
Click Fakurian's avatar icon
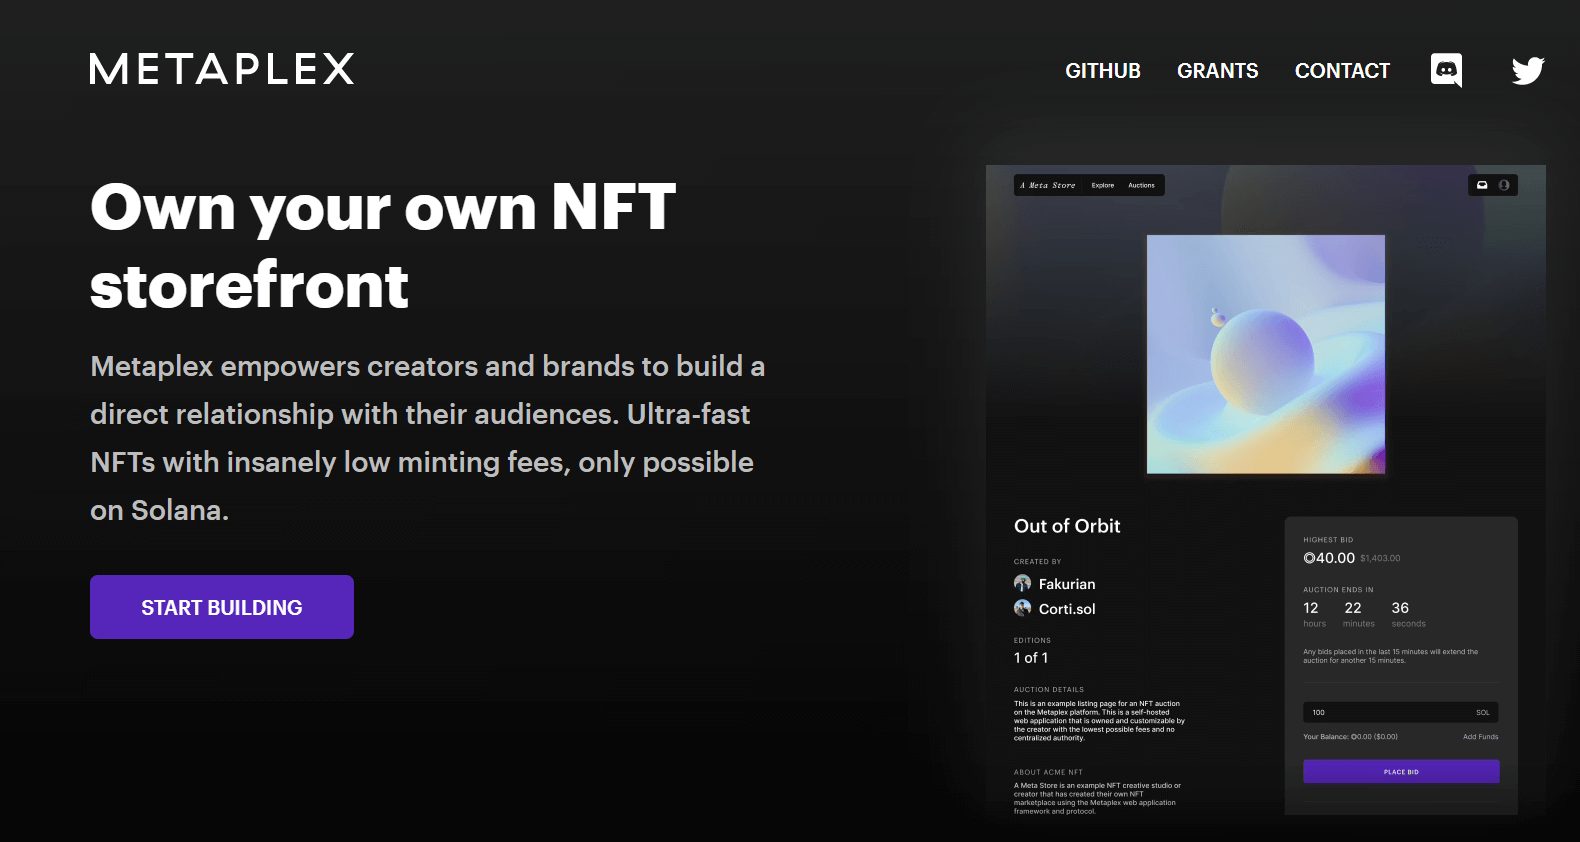click(1022, 583)
